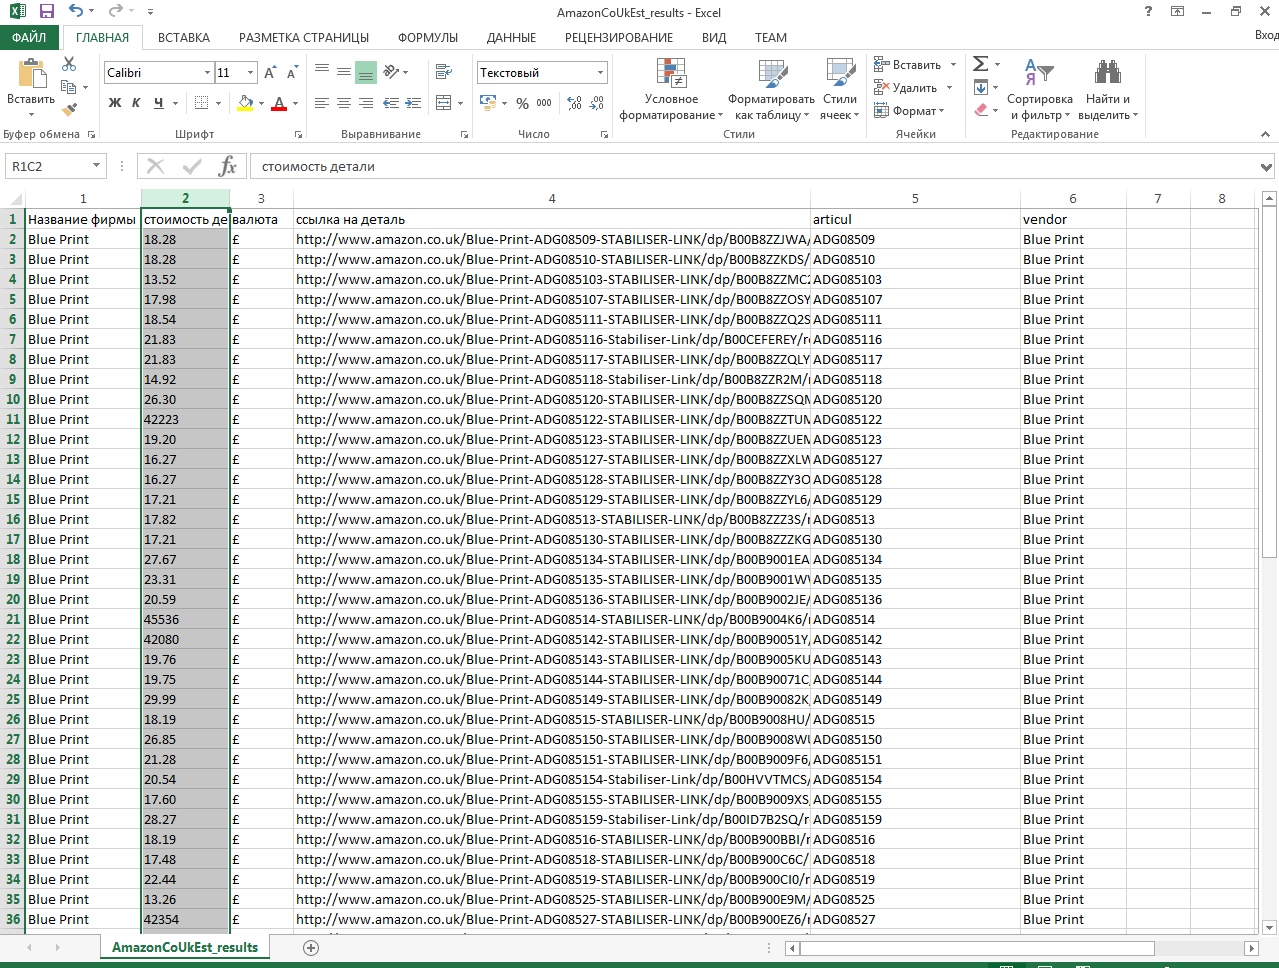
Task: Increase the font size with the large A
Action: (x=270, y=73)
